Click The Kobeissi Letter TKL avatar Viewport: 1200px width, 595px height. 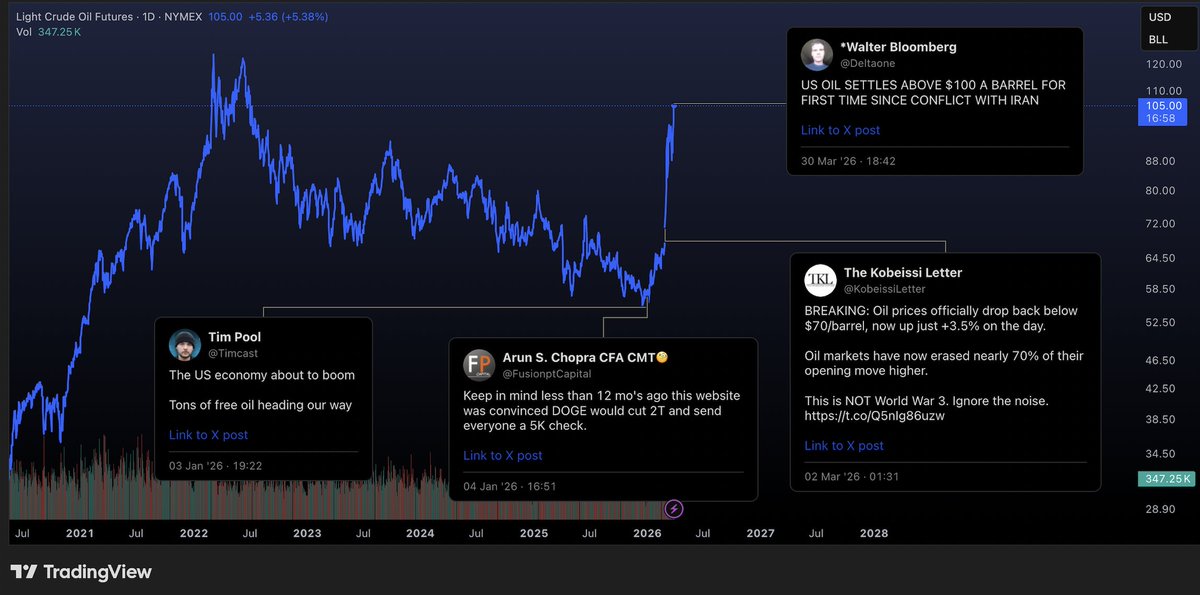click(821, 280)
